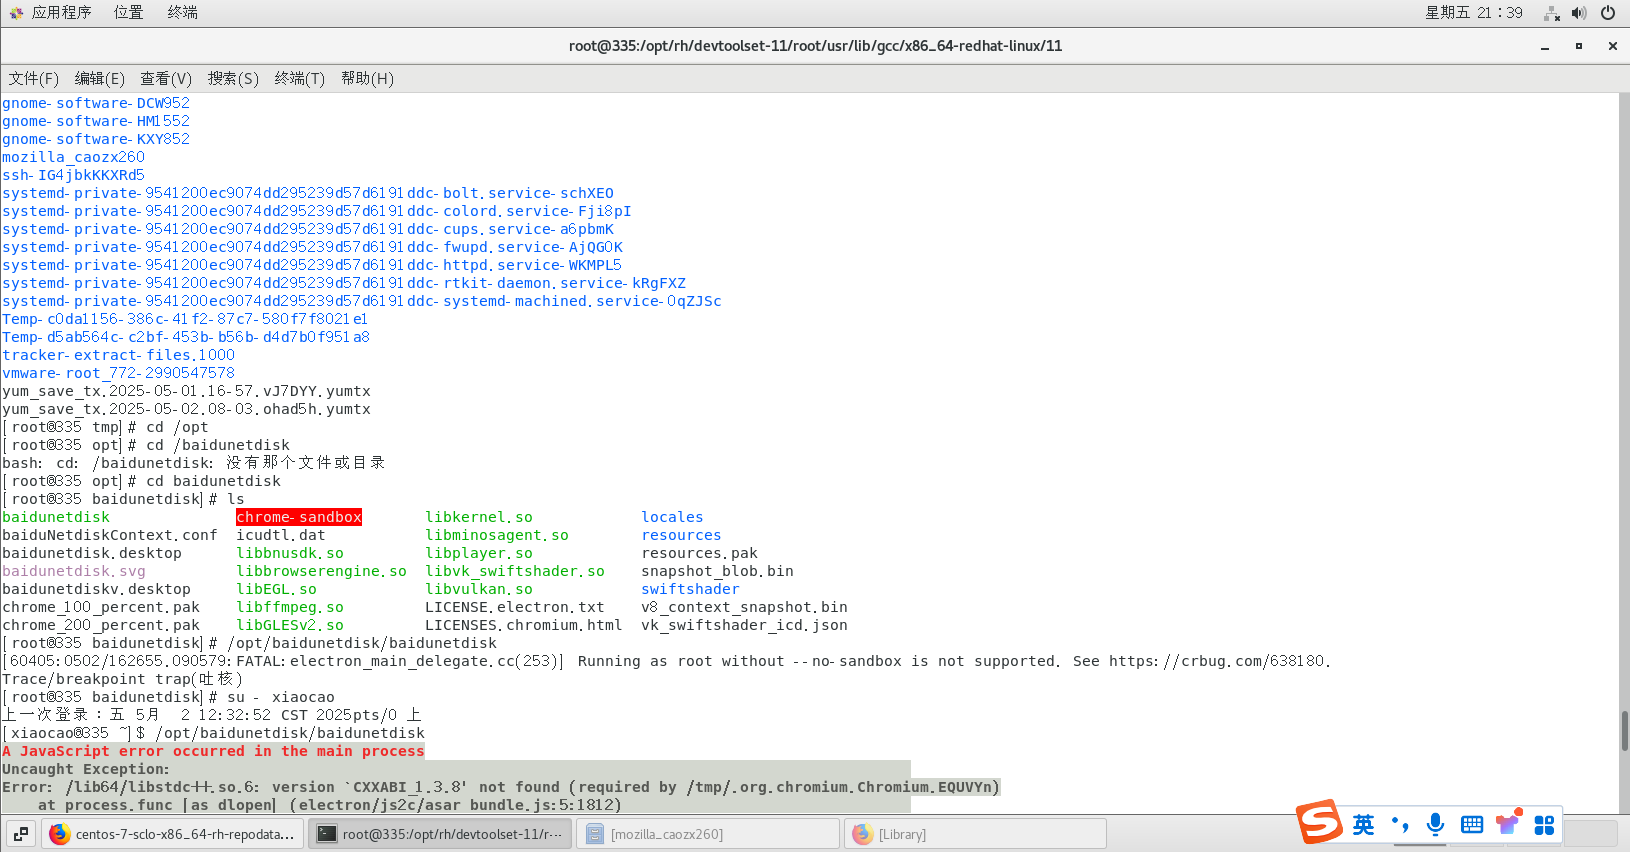
Task: Click the text snapshot_blob.bin
Action: click(x=717, y=571)
